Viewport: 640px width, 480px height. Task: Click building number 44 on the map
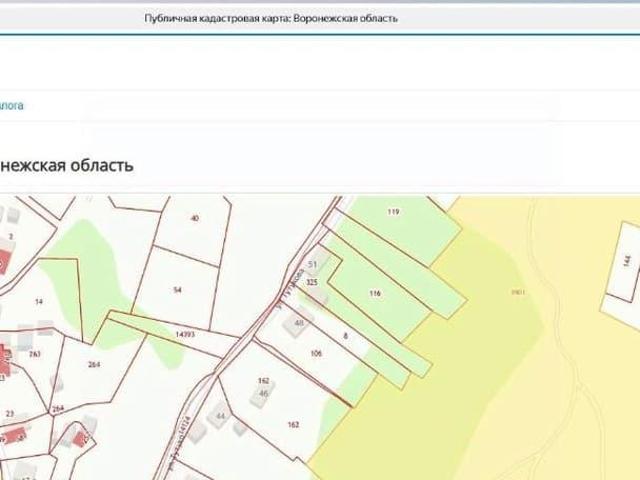[220, 416]
